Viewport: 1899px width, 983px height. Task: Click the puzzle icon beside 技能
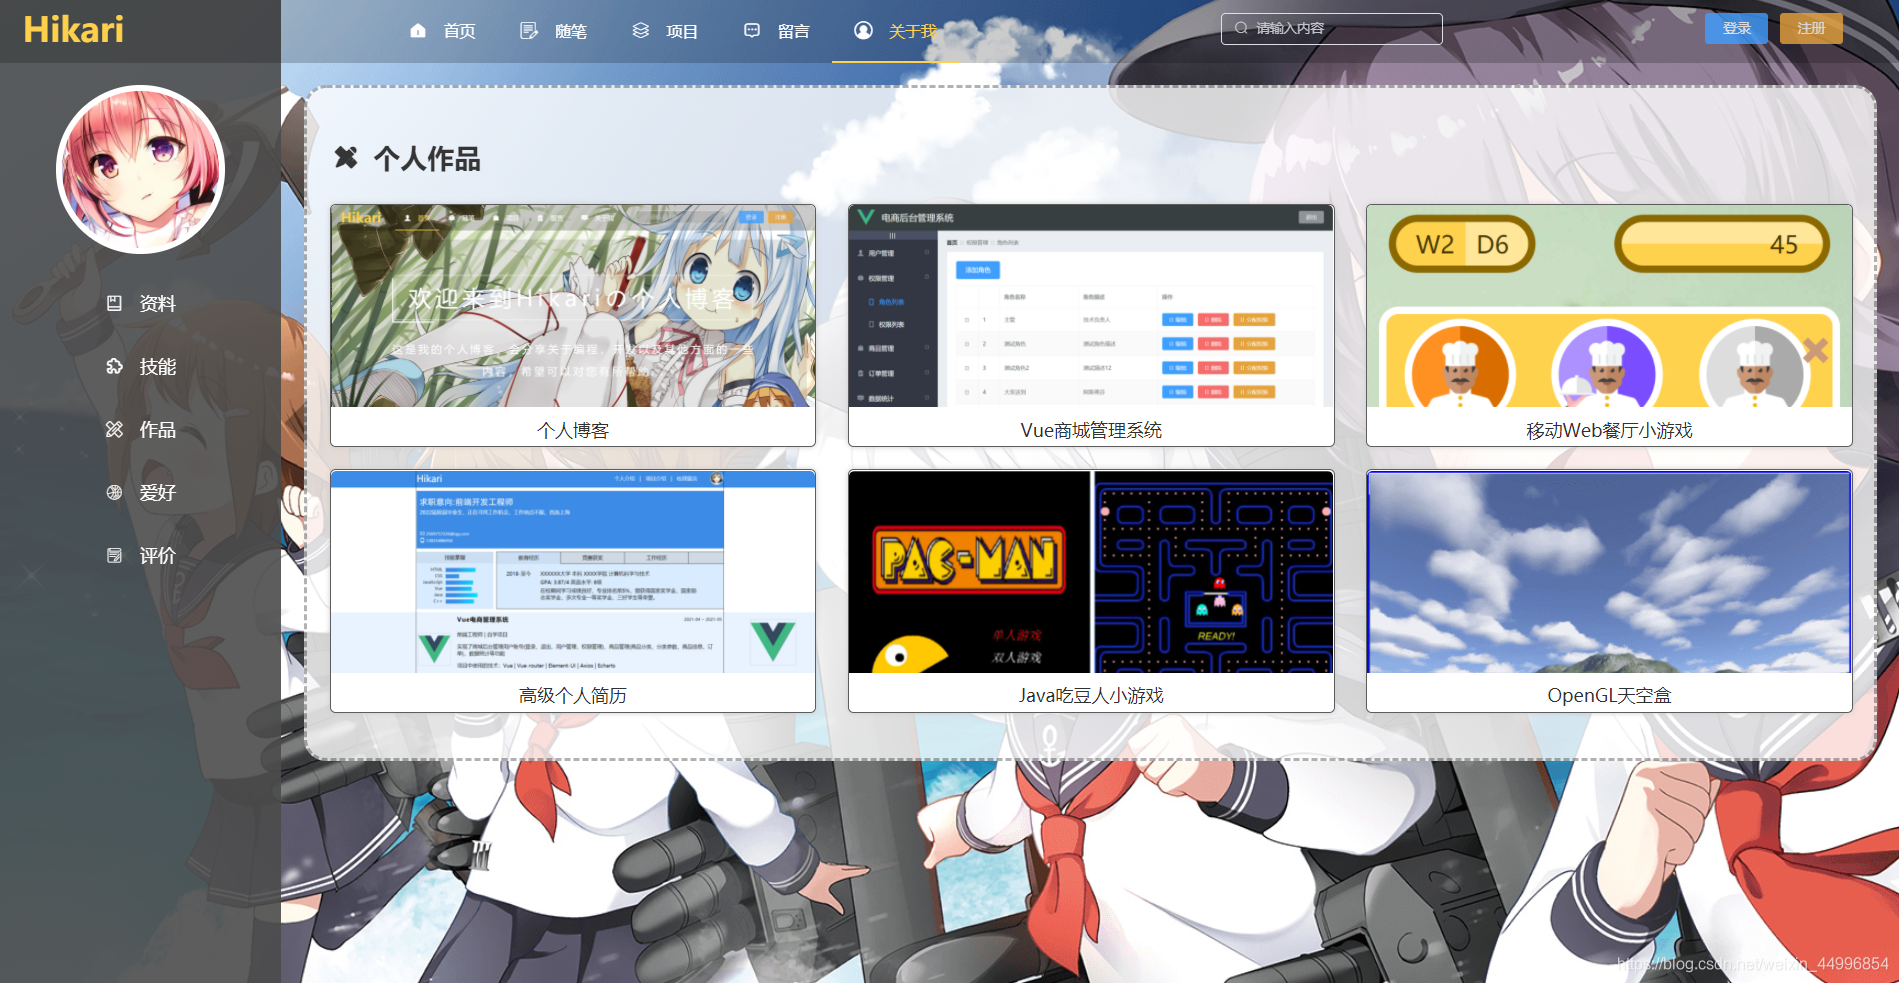(x=114, y=366)
